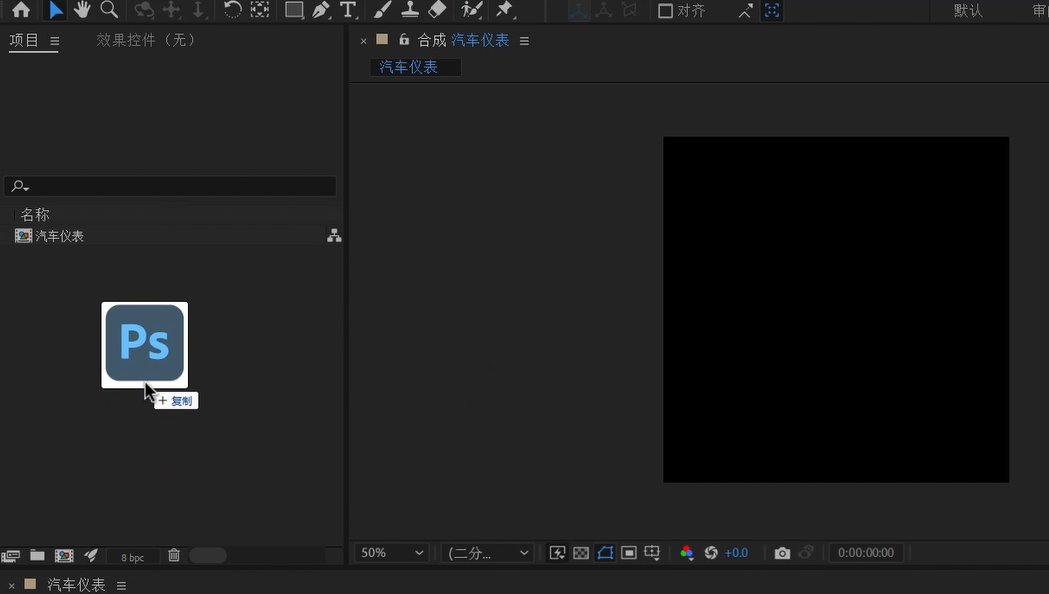
Task: Click the show snapshot icon
Action: (806, 553)
